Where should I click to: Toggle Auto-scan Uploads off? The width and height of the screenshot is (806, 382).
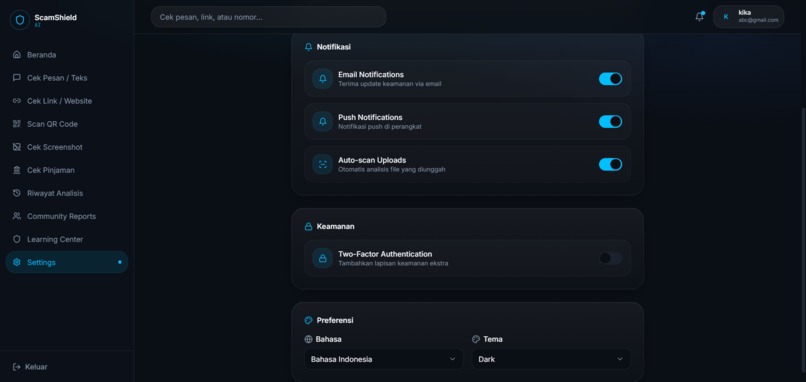pyautogui.click(x=610, y=165)
